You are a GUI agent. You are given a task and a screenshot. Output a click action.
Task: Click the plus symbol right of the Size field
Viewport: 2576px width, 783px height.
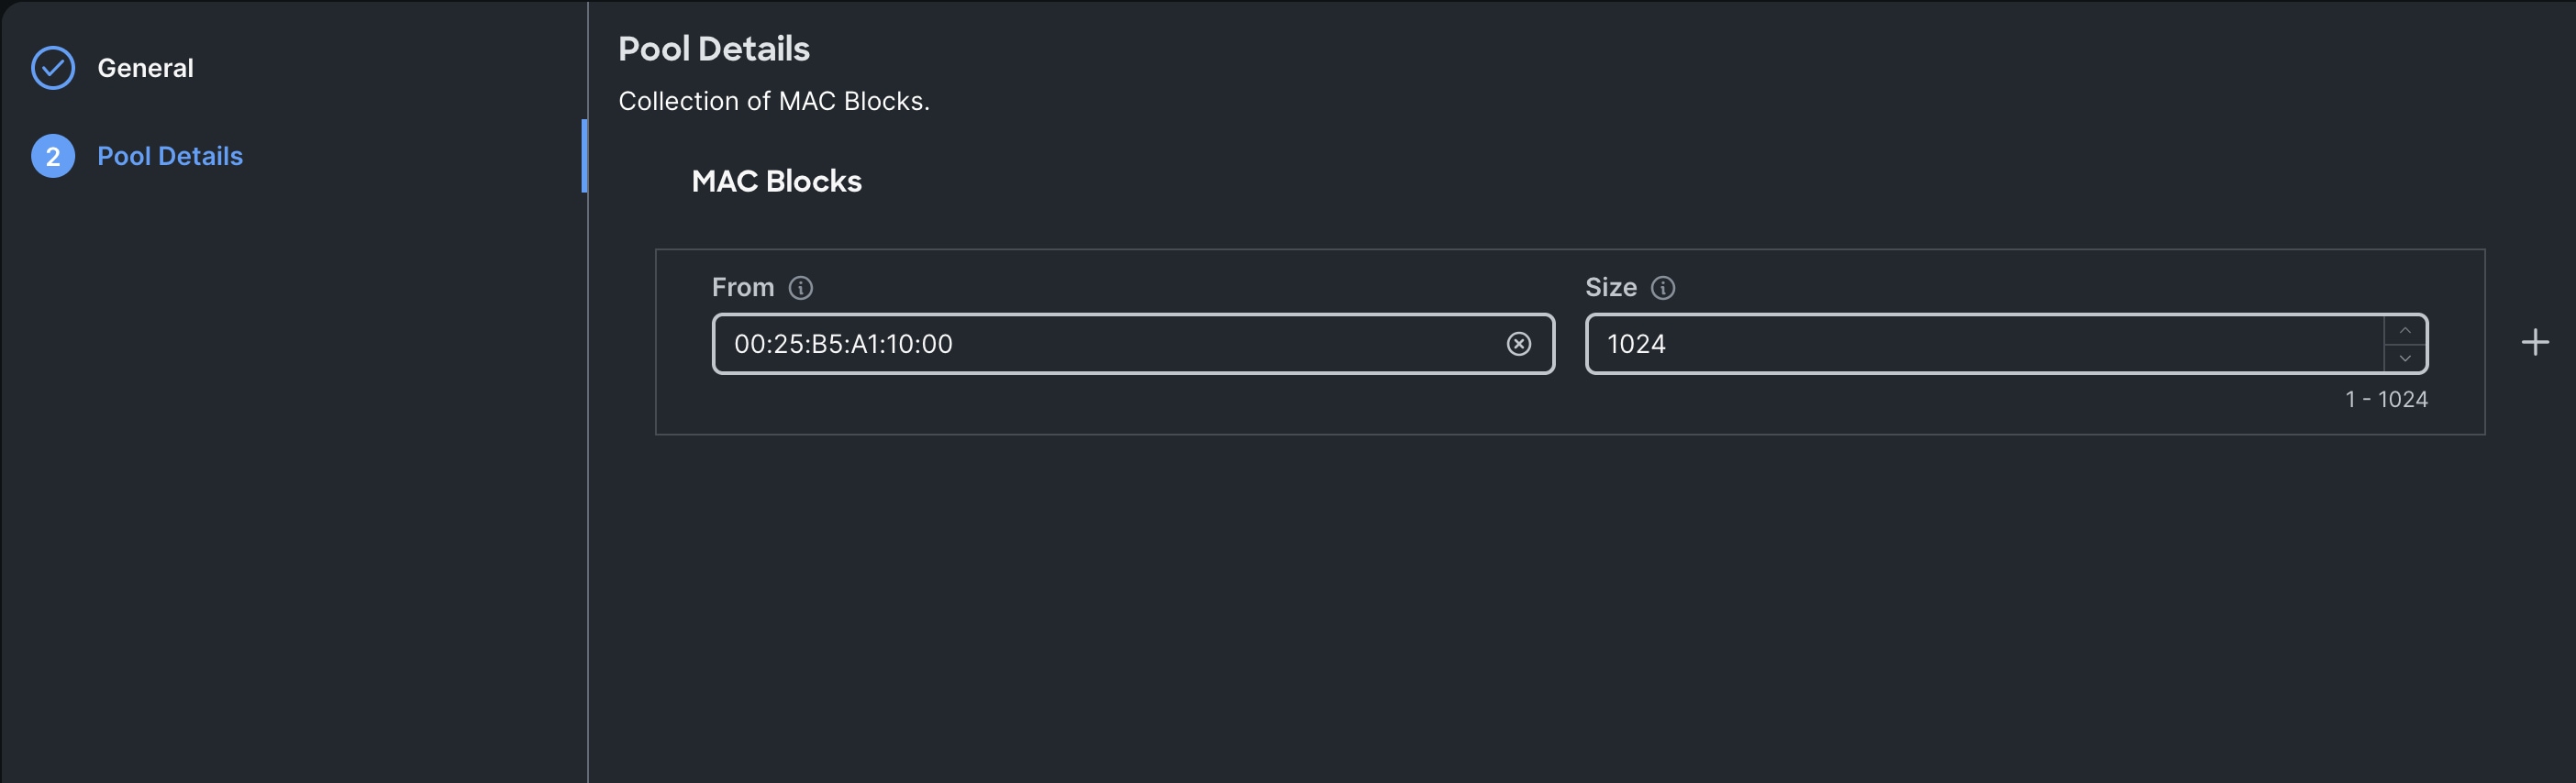click(x=2536, y=342)
